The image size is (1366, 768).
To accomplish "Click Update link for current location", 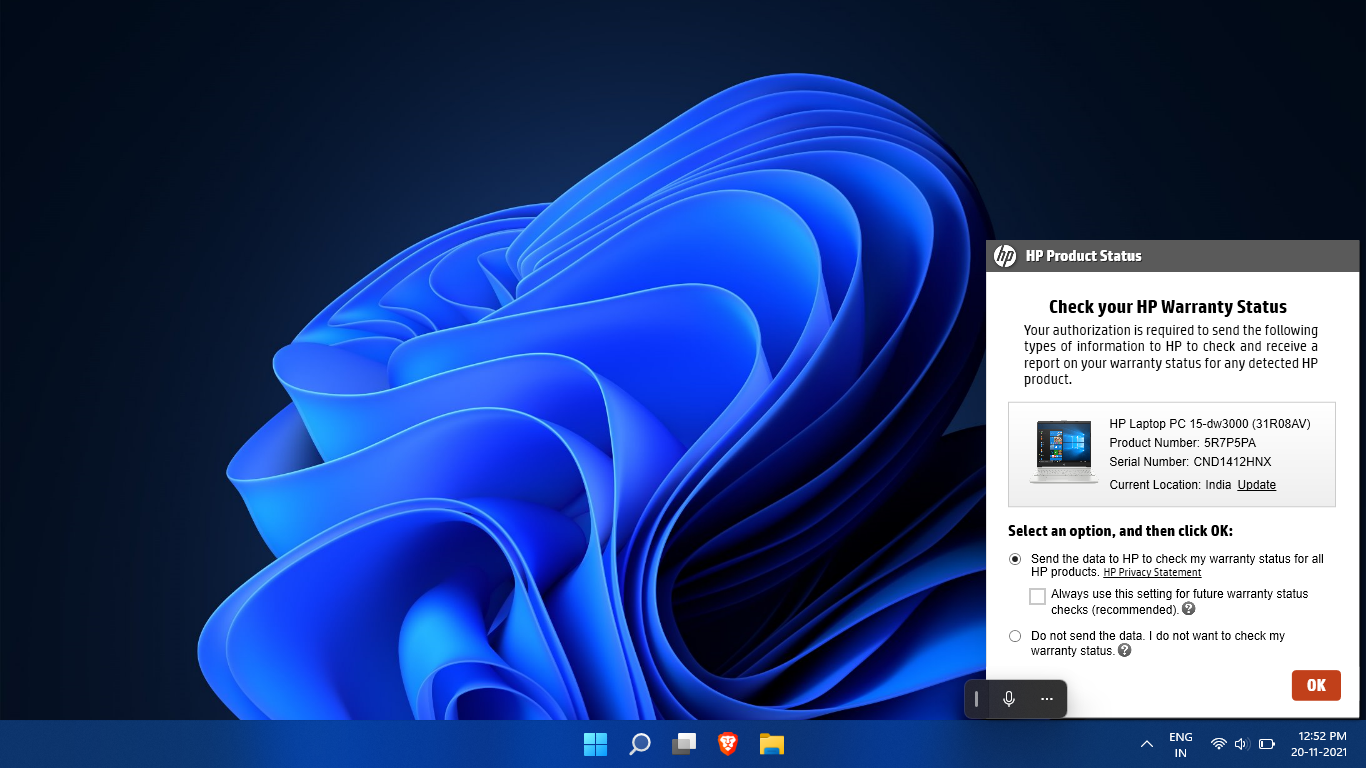I will [1256, 485].
